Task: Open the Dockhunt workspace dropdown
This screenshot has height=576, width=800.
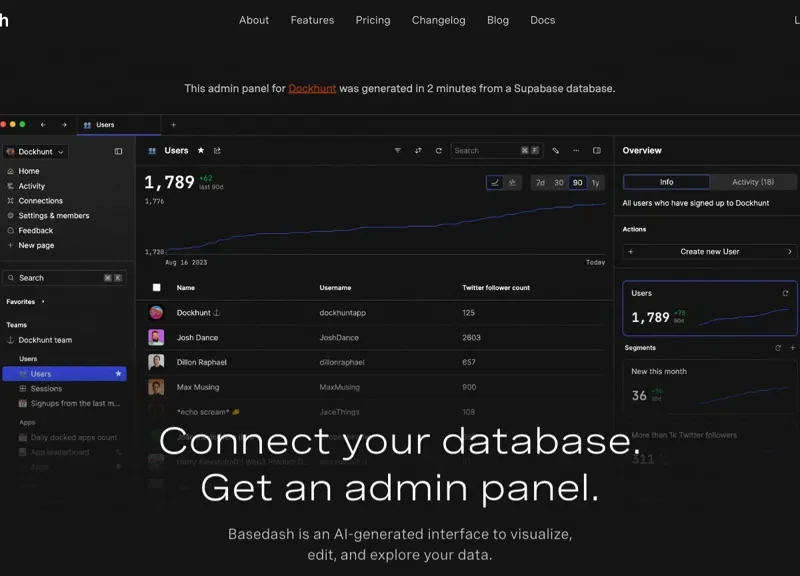Action: coord(36,152)
